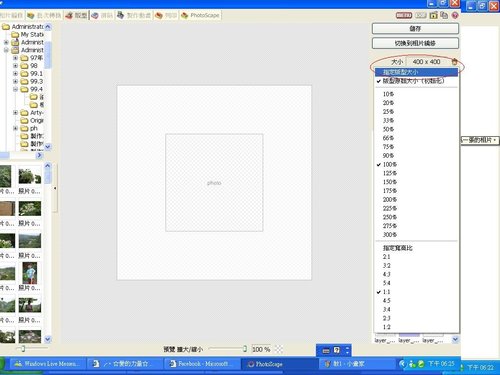This screenshot has width=500, height=375.
Task: Click the folder tree scroll-down arrow
Action: [48, 147]
